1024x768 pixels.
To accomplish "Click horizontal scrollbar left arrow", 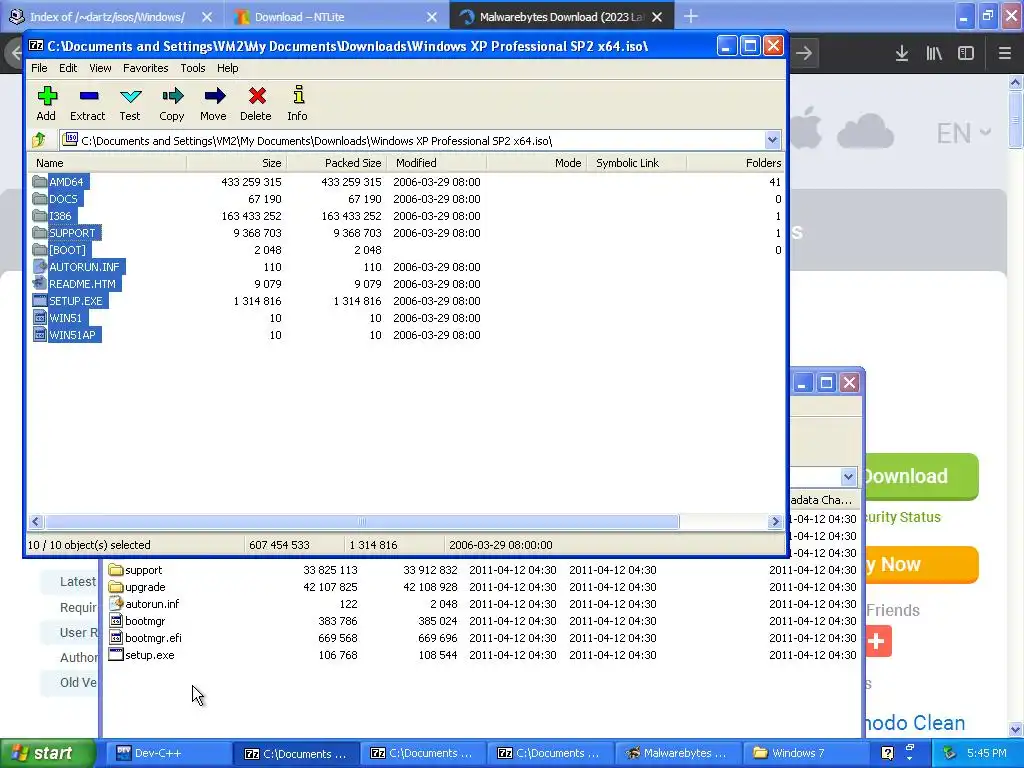I will click(x=36, y=521).
